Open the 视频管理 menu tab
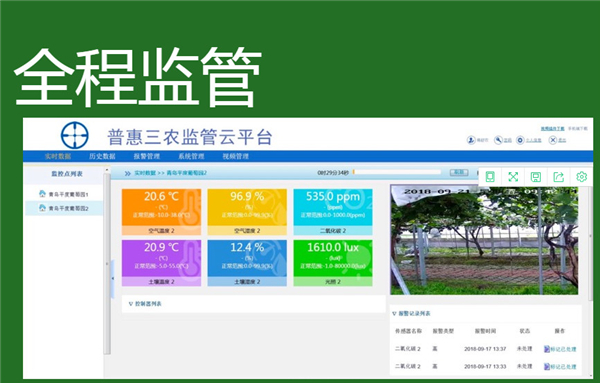600x383 pixels. [x=236, y=156]
